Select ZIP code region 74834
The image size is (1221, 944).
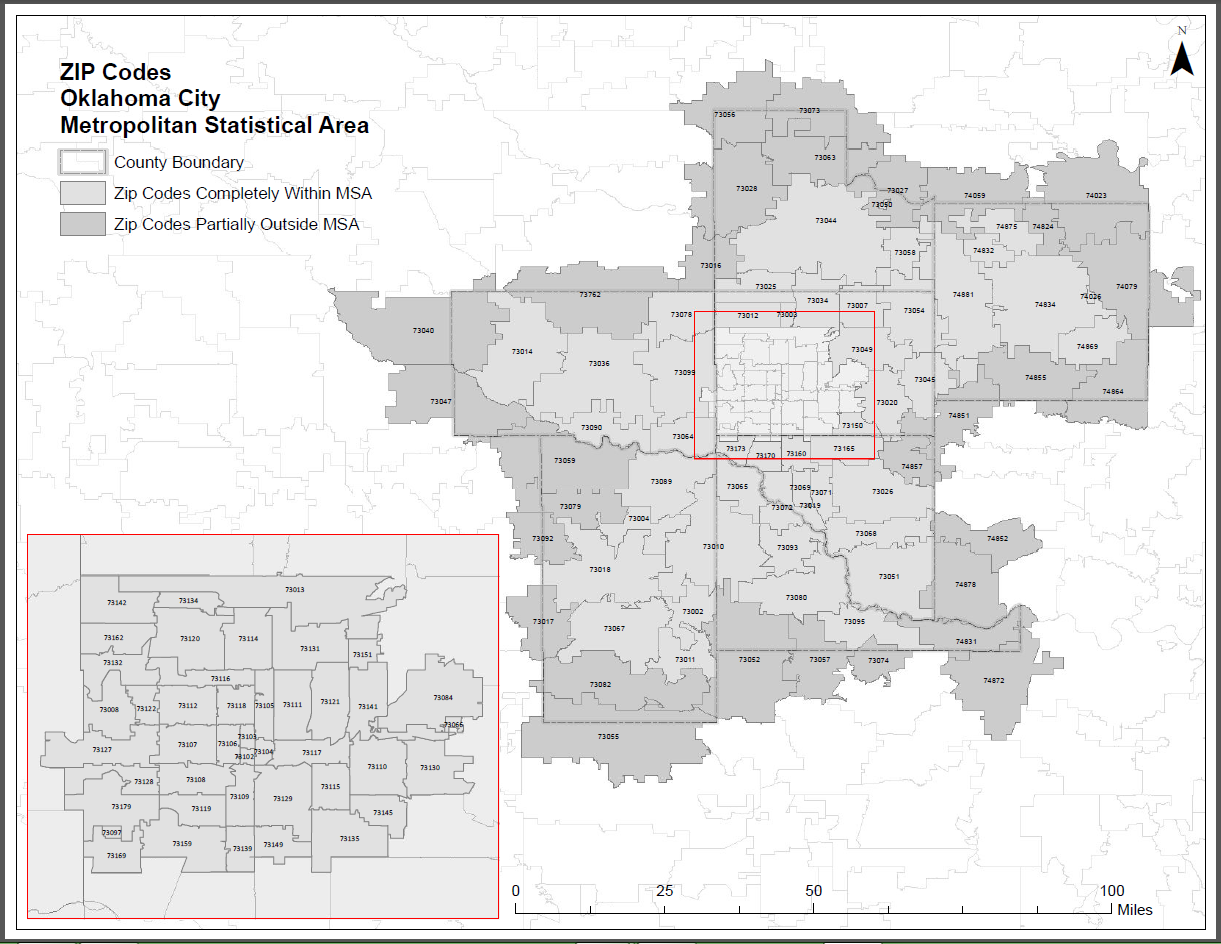point(1045,303)
